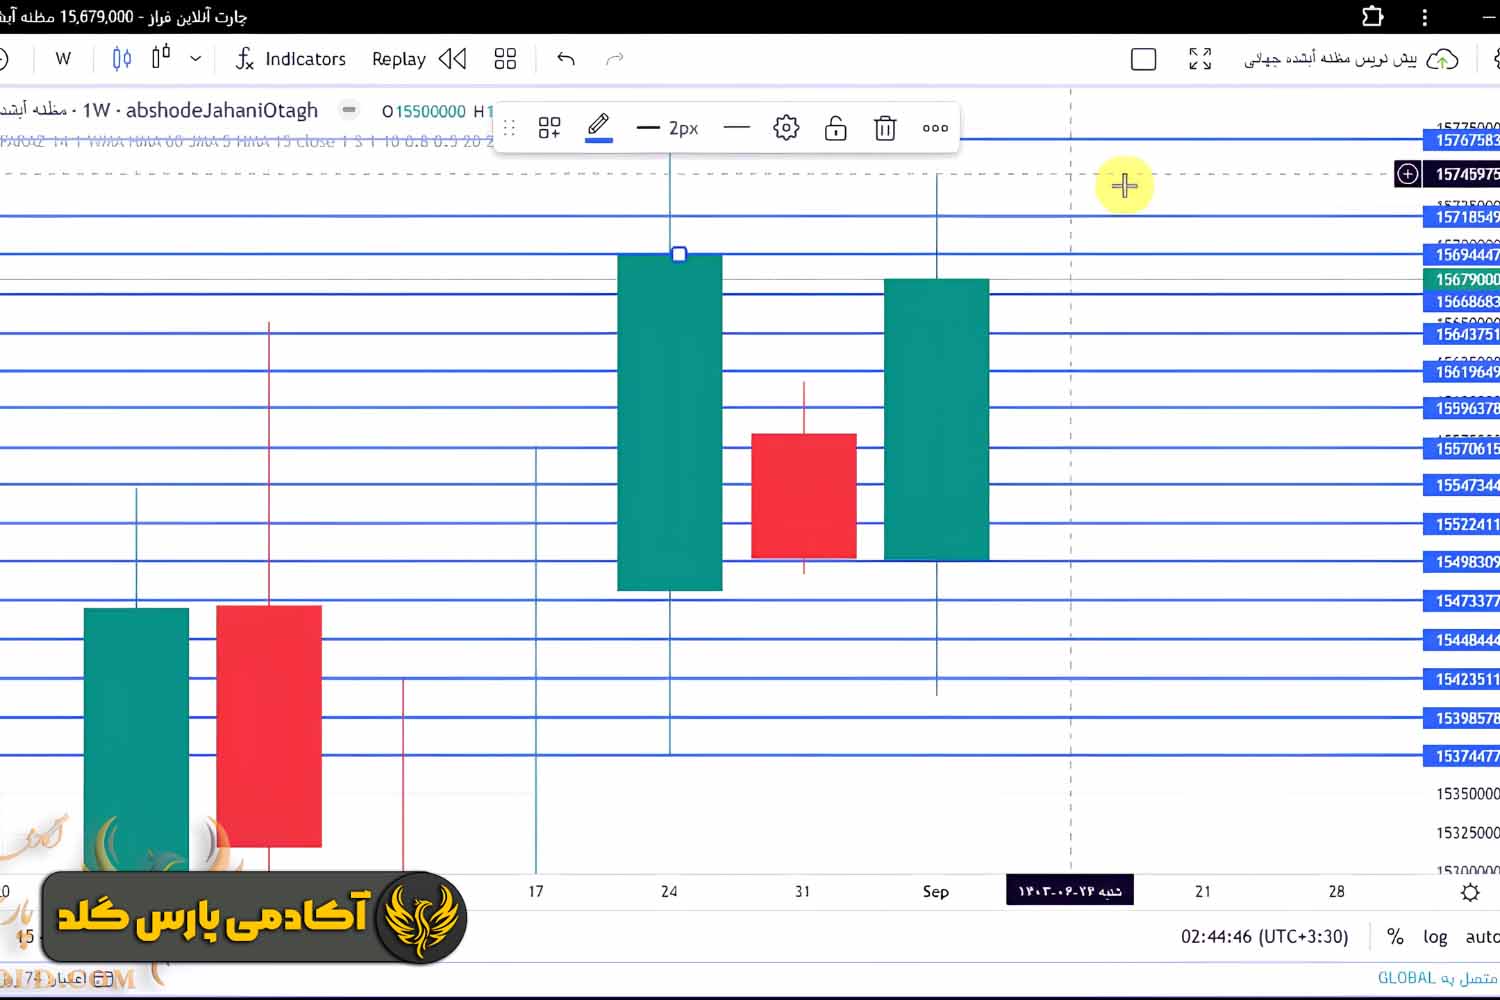
Task: Collapse the indicator legend with the minus toggle
Action: click(x=349, y=110)
